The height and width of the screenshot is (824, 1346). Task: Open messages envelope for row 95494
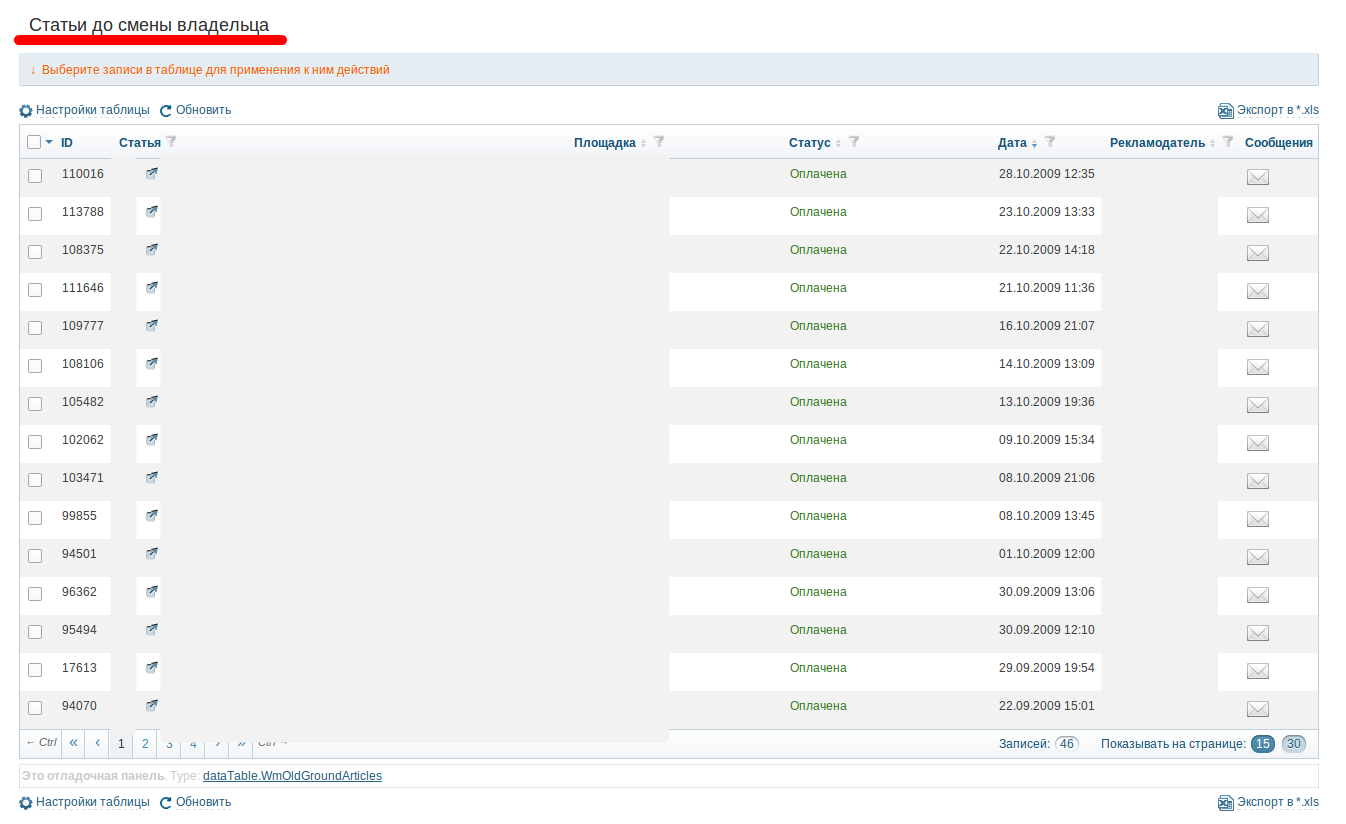1258,633
